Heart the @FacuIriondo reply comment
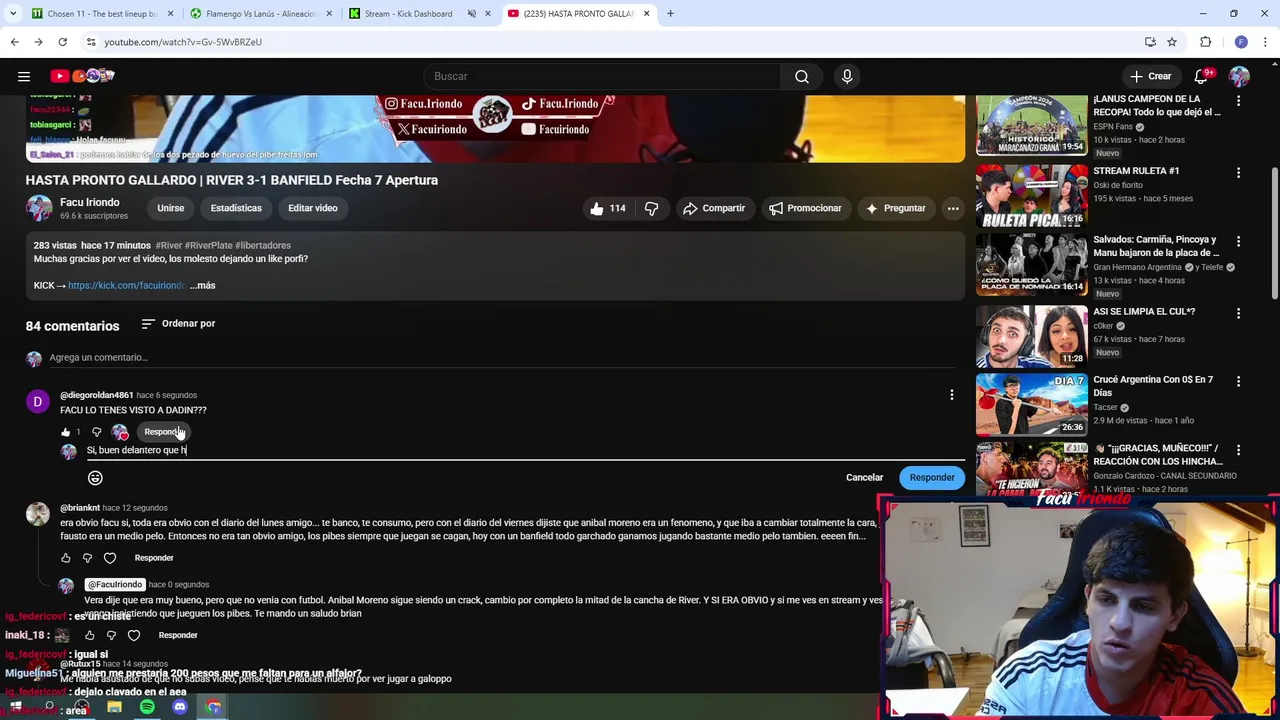This screenshot has width=1280, height=720. [x=134, y=635]
